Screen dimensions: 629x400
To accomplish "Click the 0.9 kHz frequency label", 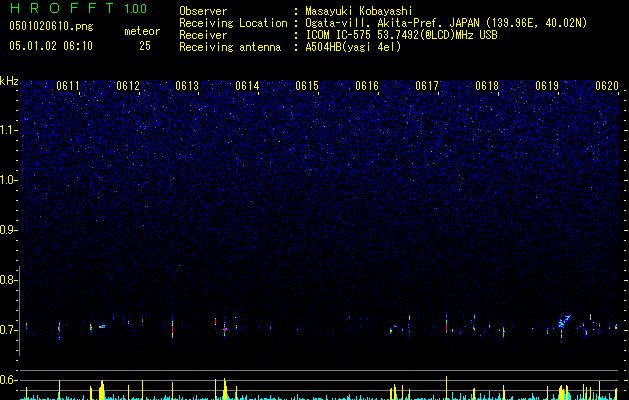I will tap(7, 230).
